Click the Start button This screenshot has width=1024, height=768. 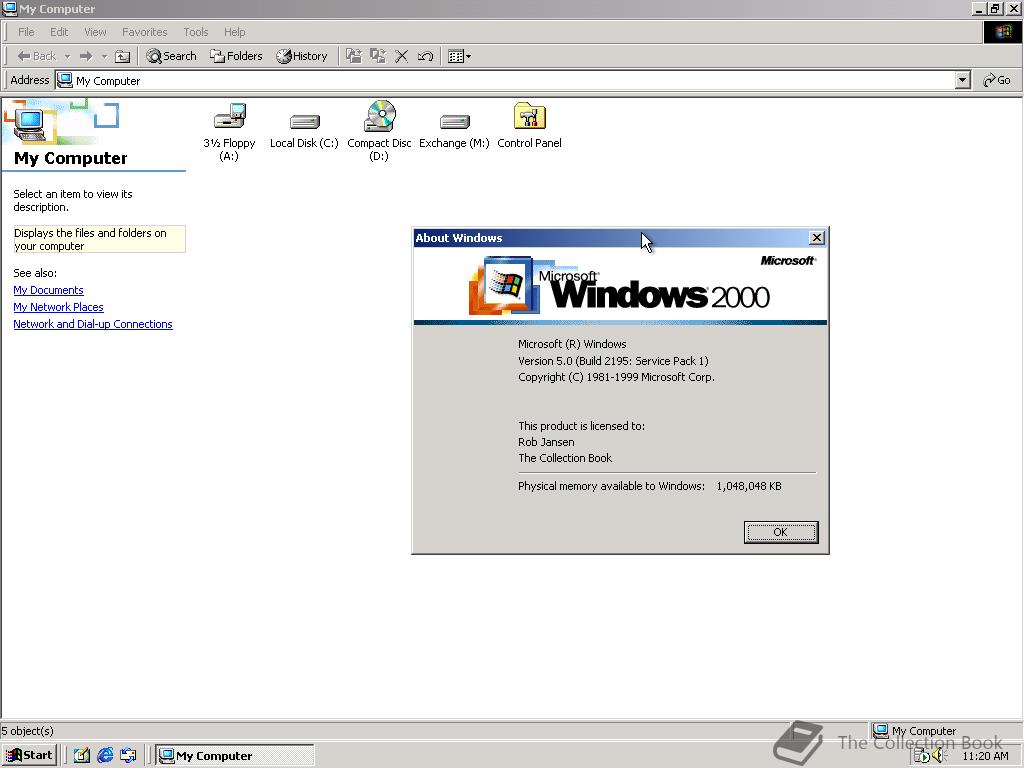click(x=29, y=756)
